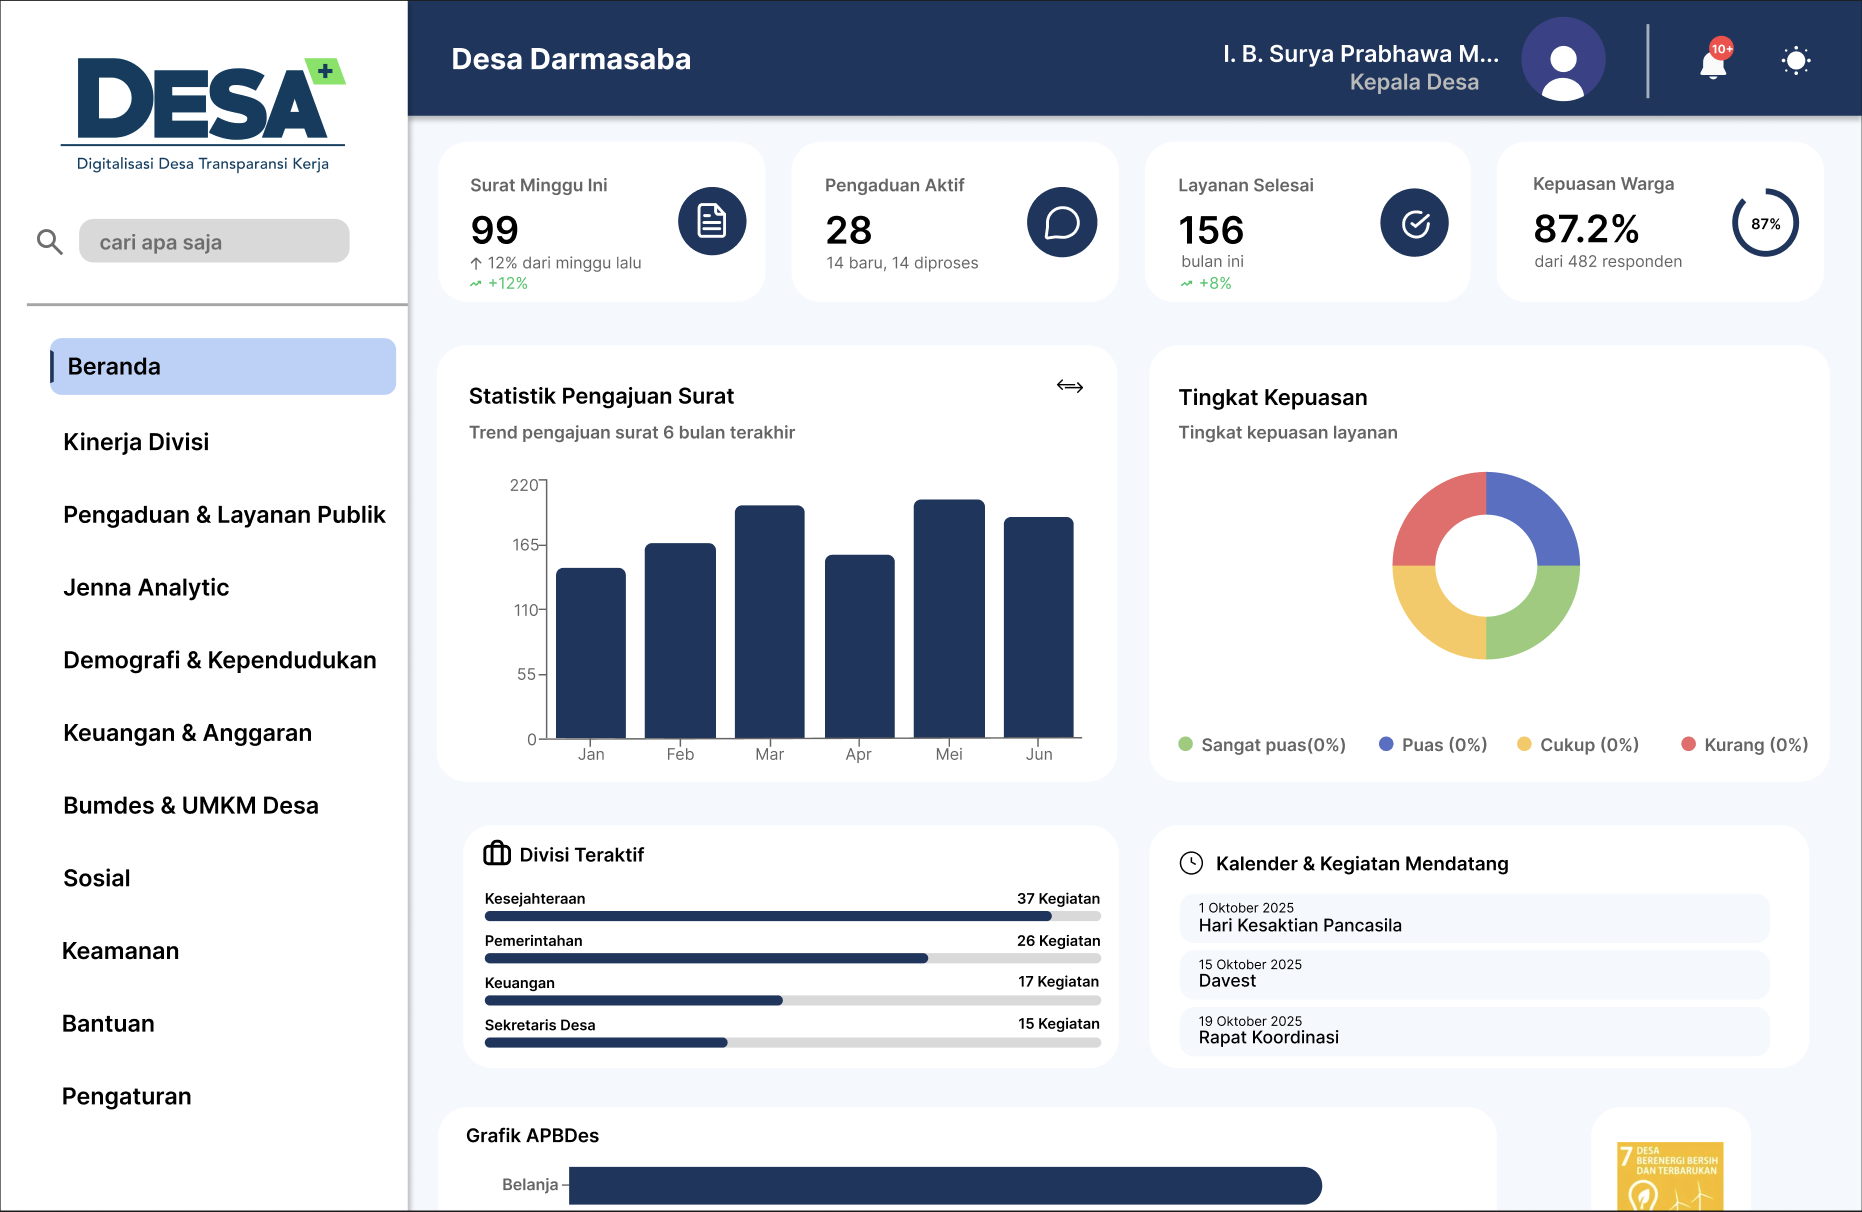The image size is (1862, 1212).
Task: Click the Divisi Teraktif briefcase icon
Action: 497,853
